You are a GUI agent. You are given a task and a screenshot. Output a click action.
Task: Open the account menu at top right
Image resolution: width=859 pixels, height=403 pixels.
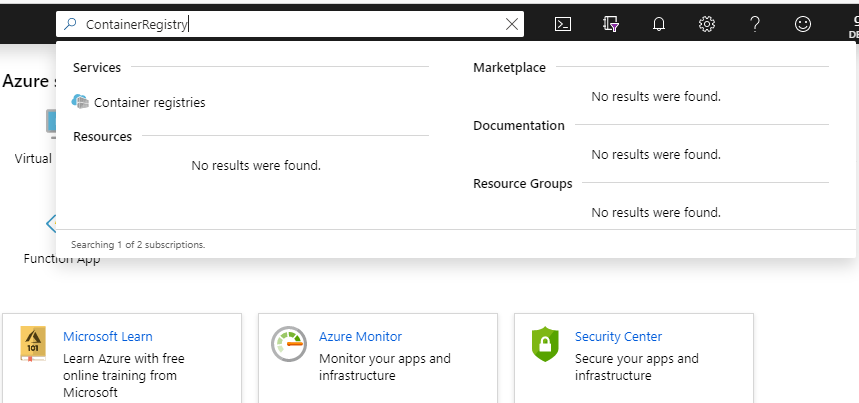pos(850,25)
